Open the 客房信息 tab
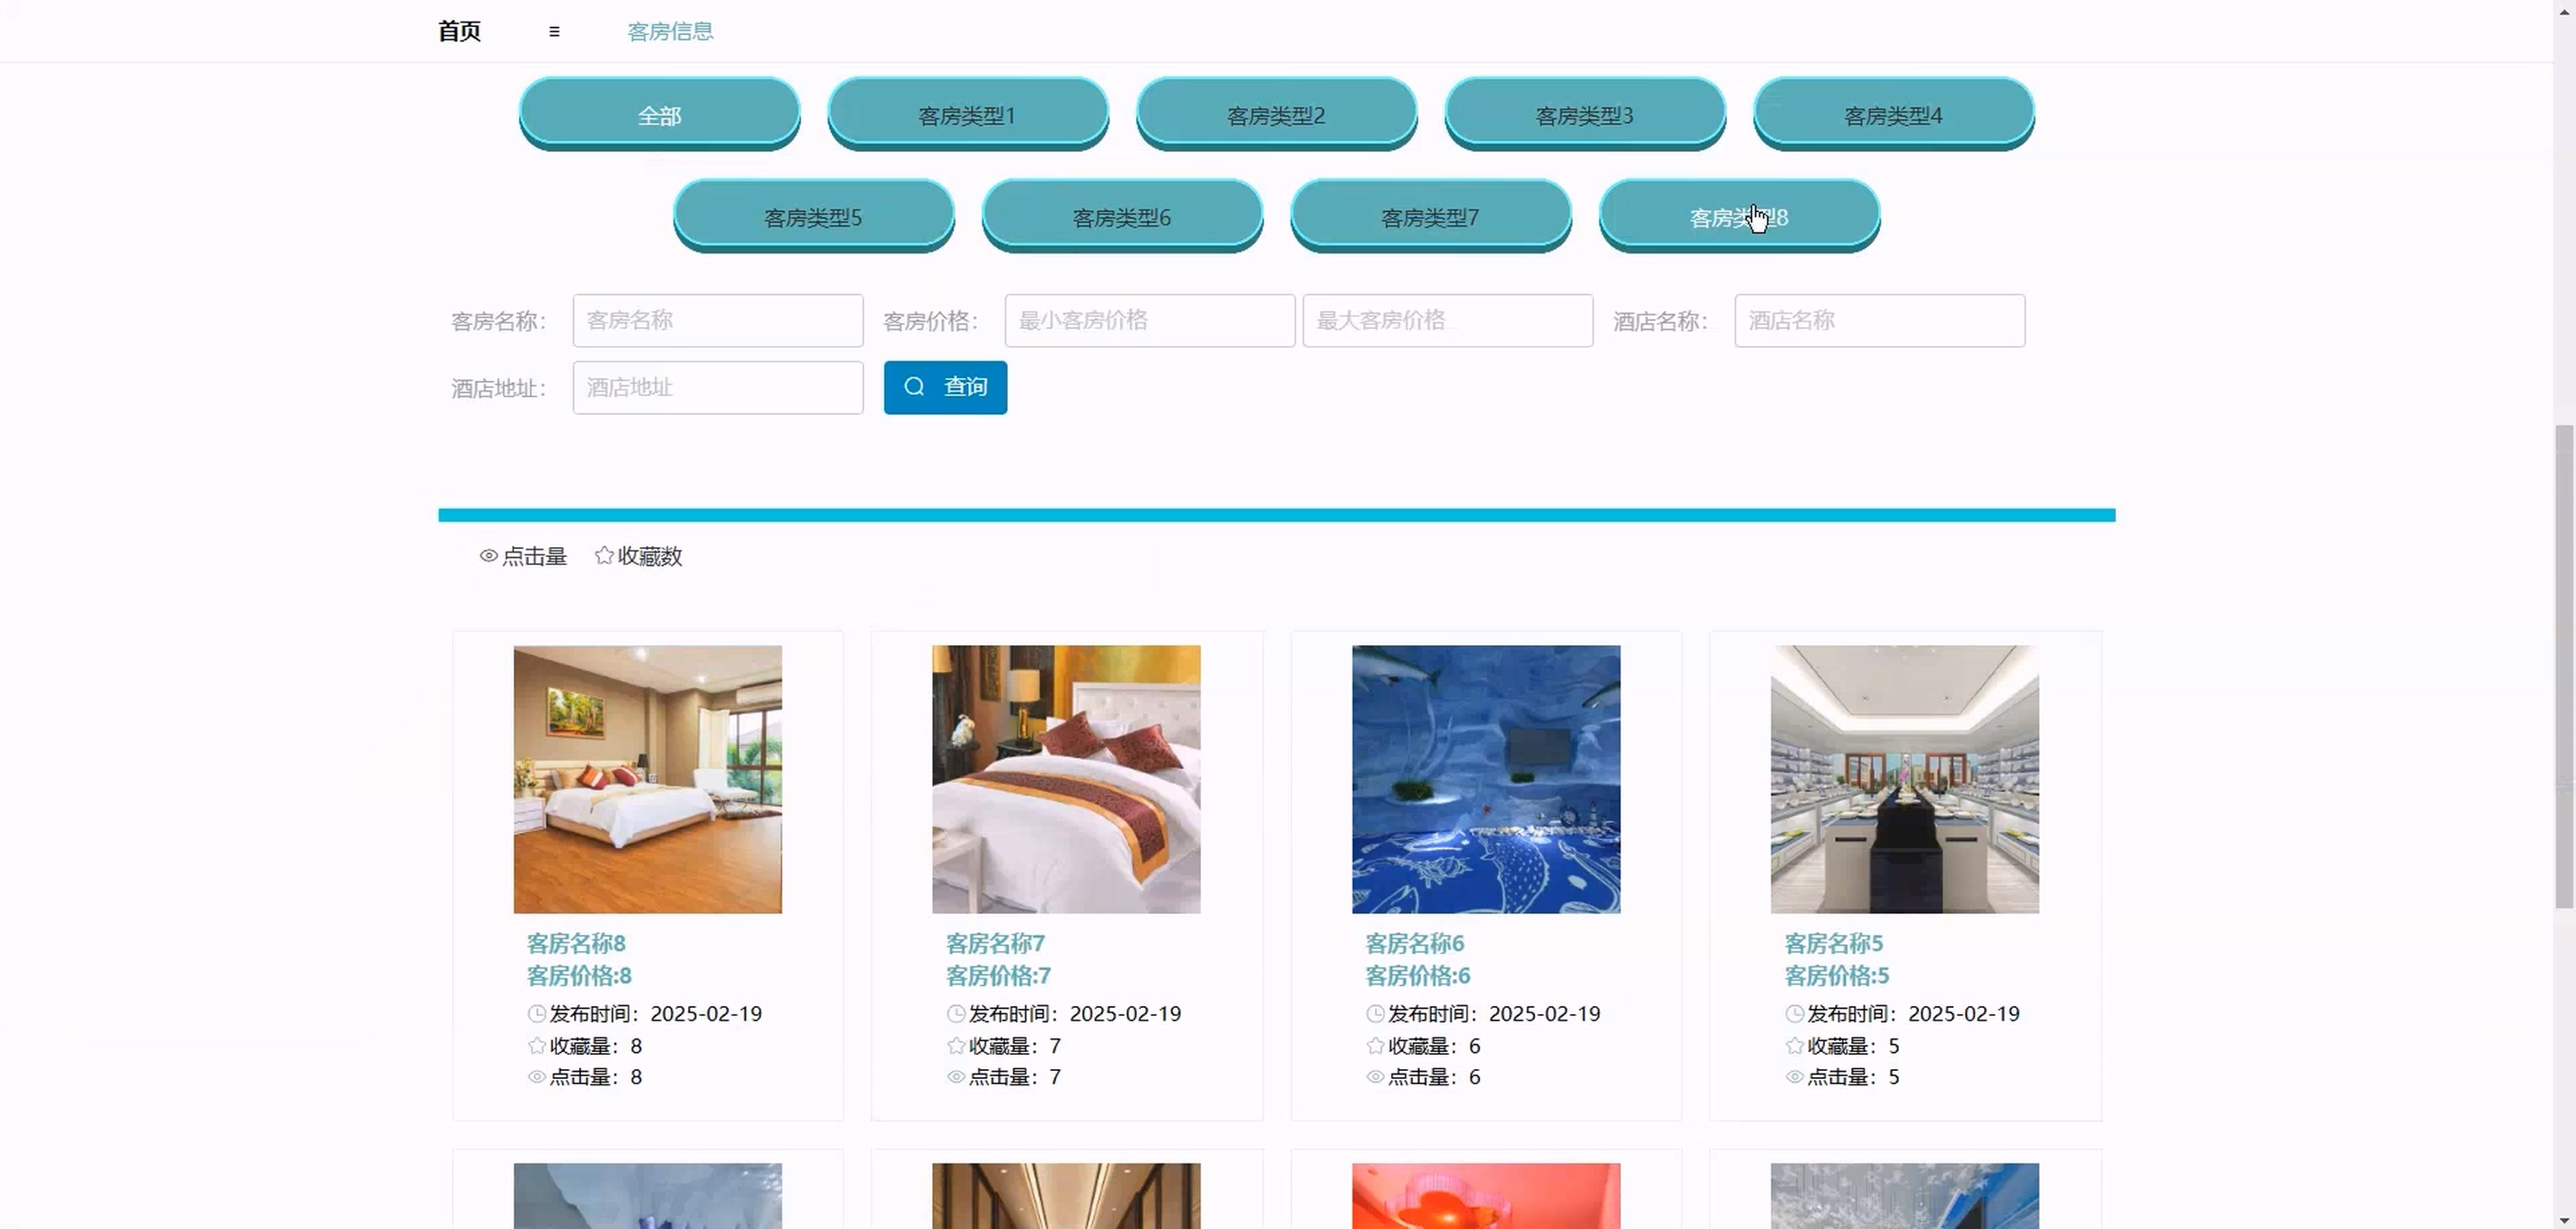2576x1229 pixels. [x=670, y=32]
